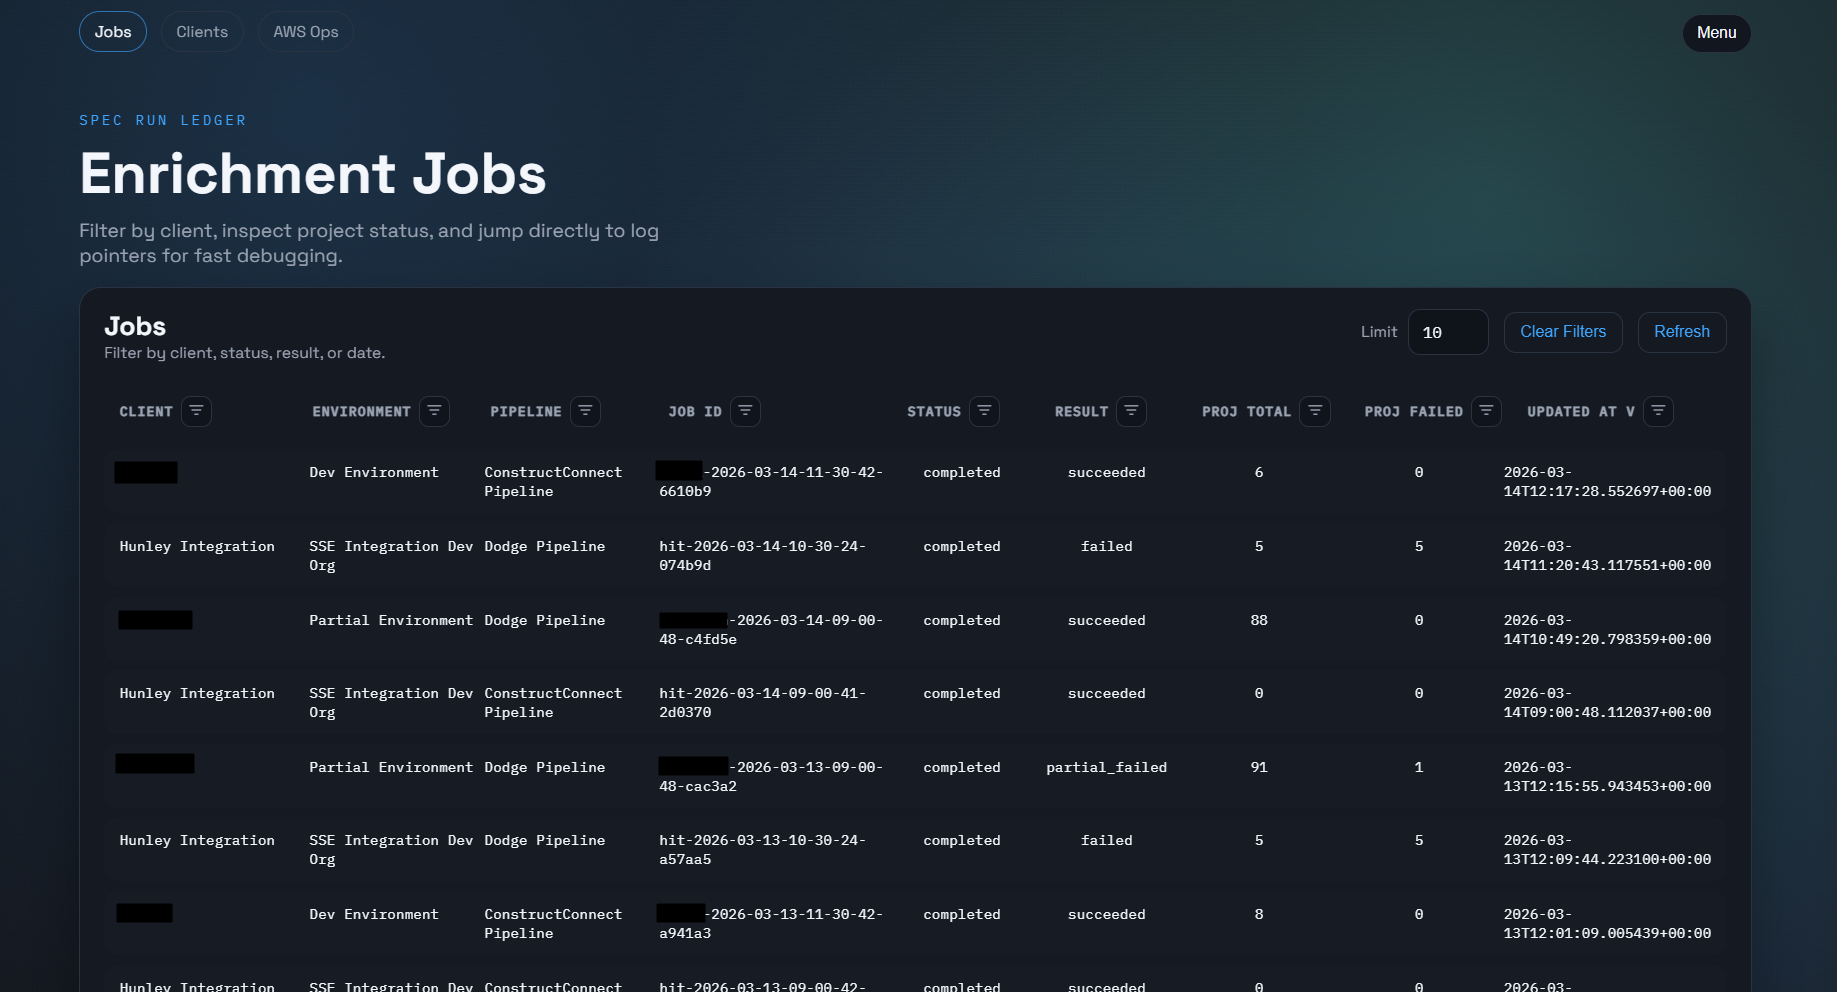
Task: Click the timestamp 2026-03-14T09:00:48.112037+00:00
Action: [1607, 703]
